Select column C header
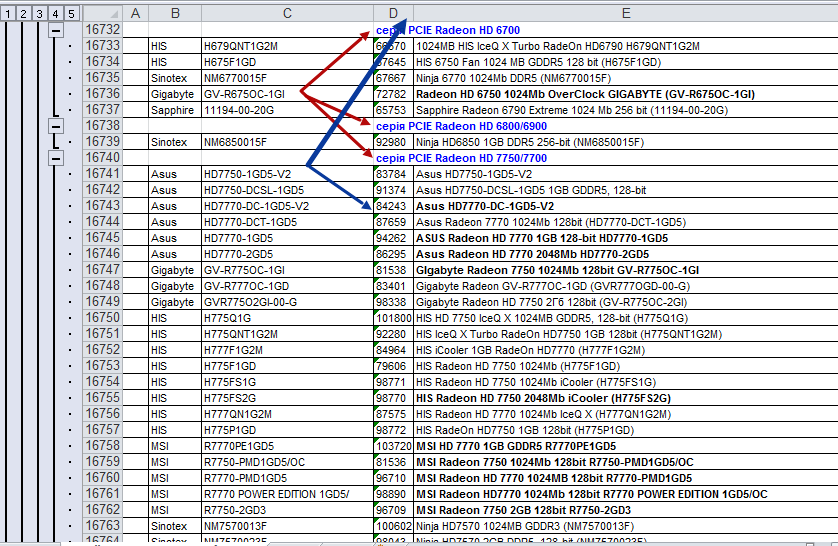Image resolution: width=838 pixels, height=546 pixels. pyautogui.click(x=288, y=13)
